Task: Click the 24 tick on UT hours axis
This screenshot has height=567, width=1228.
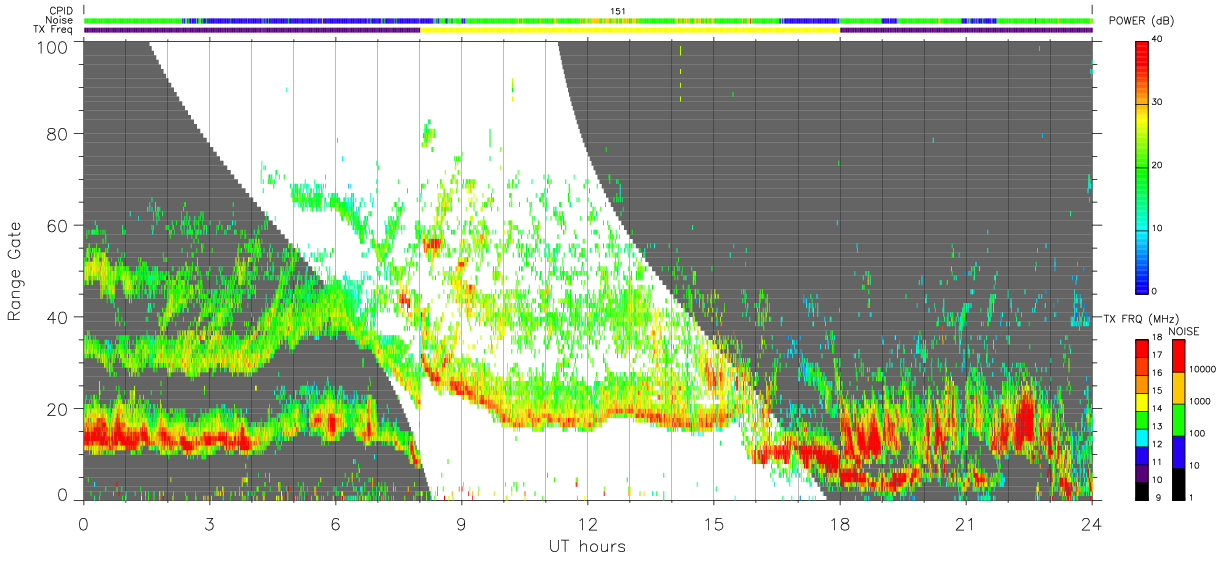Action: pos(1092,523)
